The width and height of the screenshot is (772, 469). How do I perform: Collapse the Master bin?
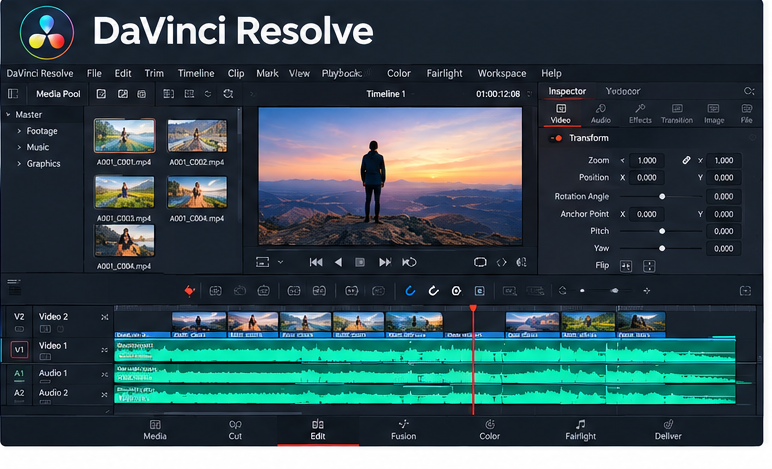[x=8, y=114]
